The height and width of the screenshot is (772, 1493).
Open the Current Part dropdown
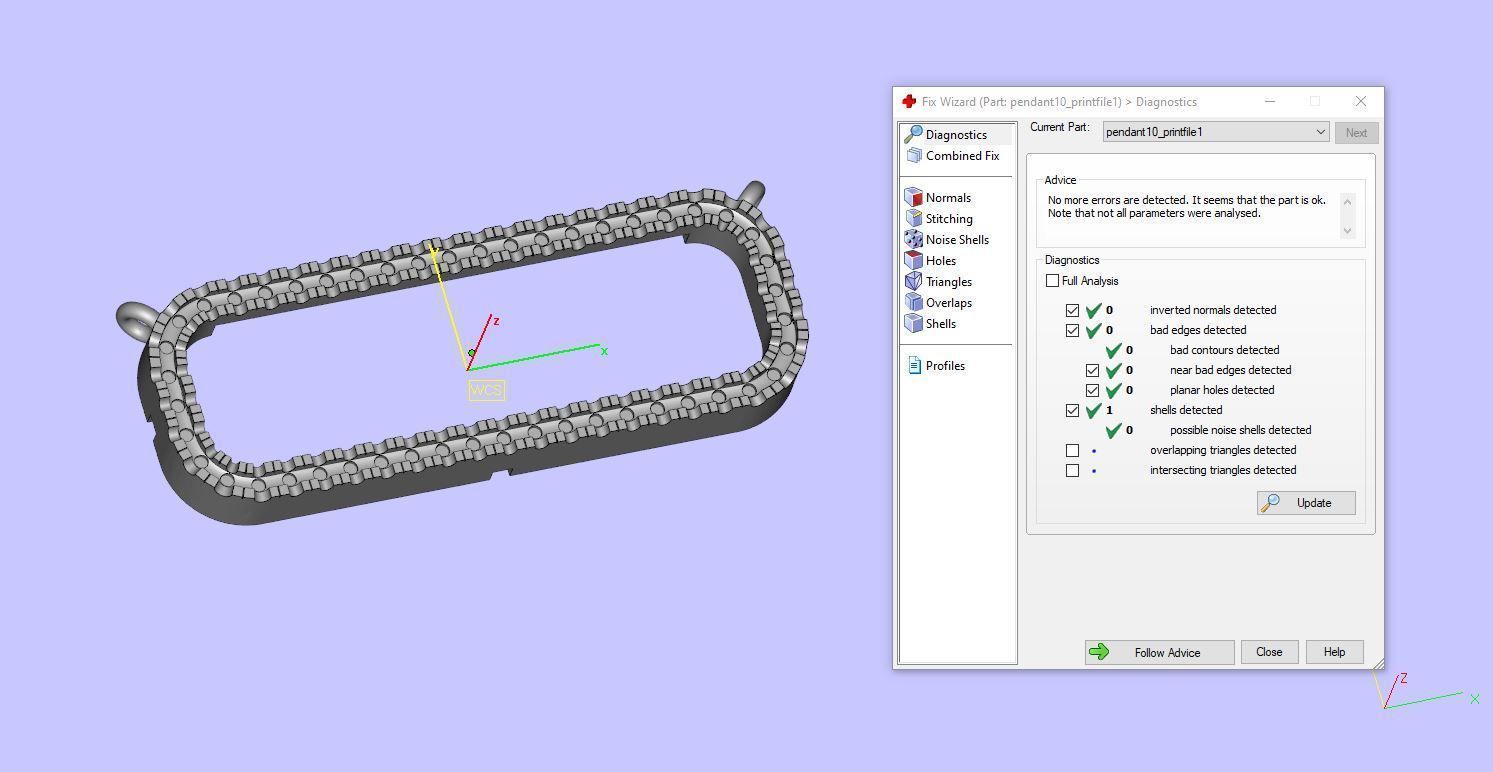tap(1216, 132)
